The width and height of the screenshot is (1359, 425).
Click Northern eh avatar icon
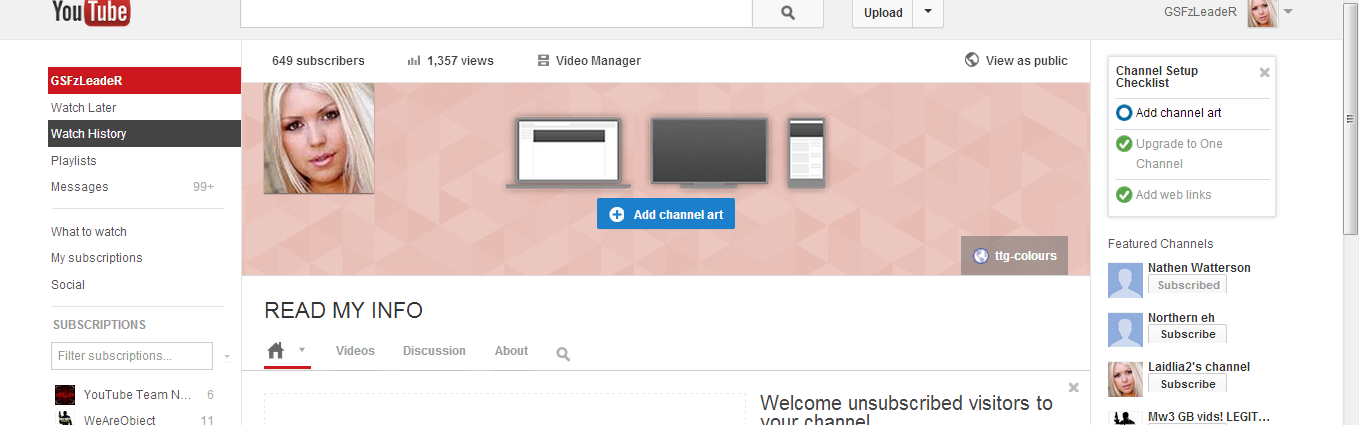pyautogui.click(x=1125, y=330)
